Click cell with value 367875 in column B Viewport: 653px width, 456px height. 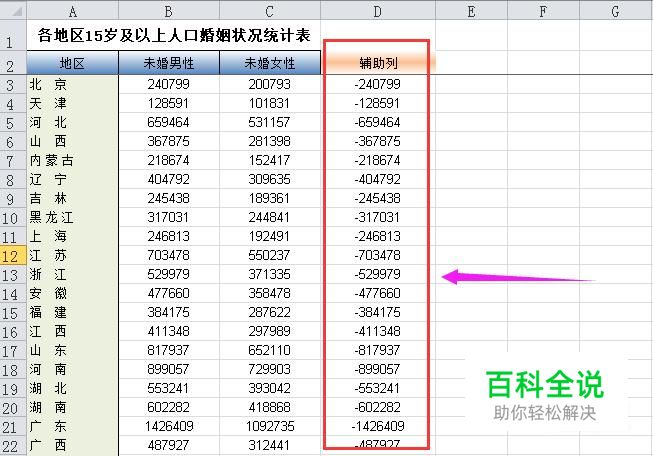pyautogui.click(x=169, y=142)
